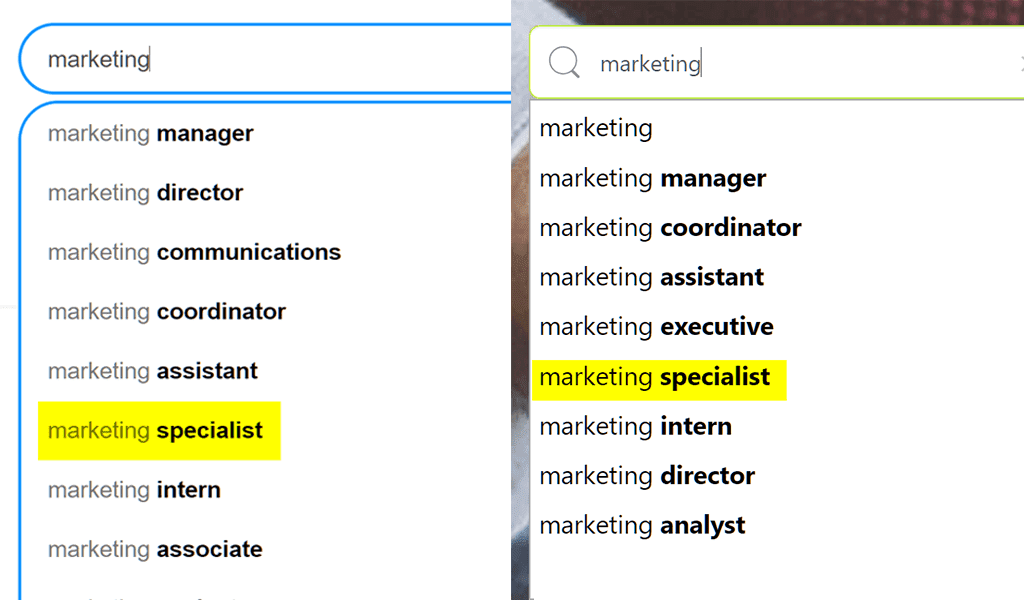Click the magnifying glass search icon
Screen dimensions: 1024x600
(x=564, y=63)
